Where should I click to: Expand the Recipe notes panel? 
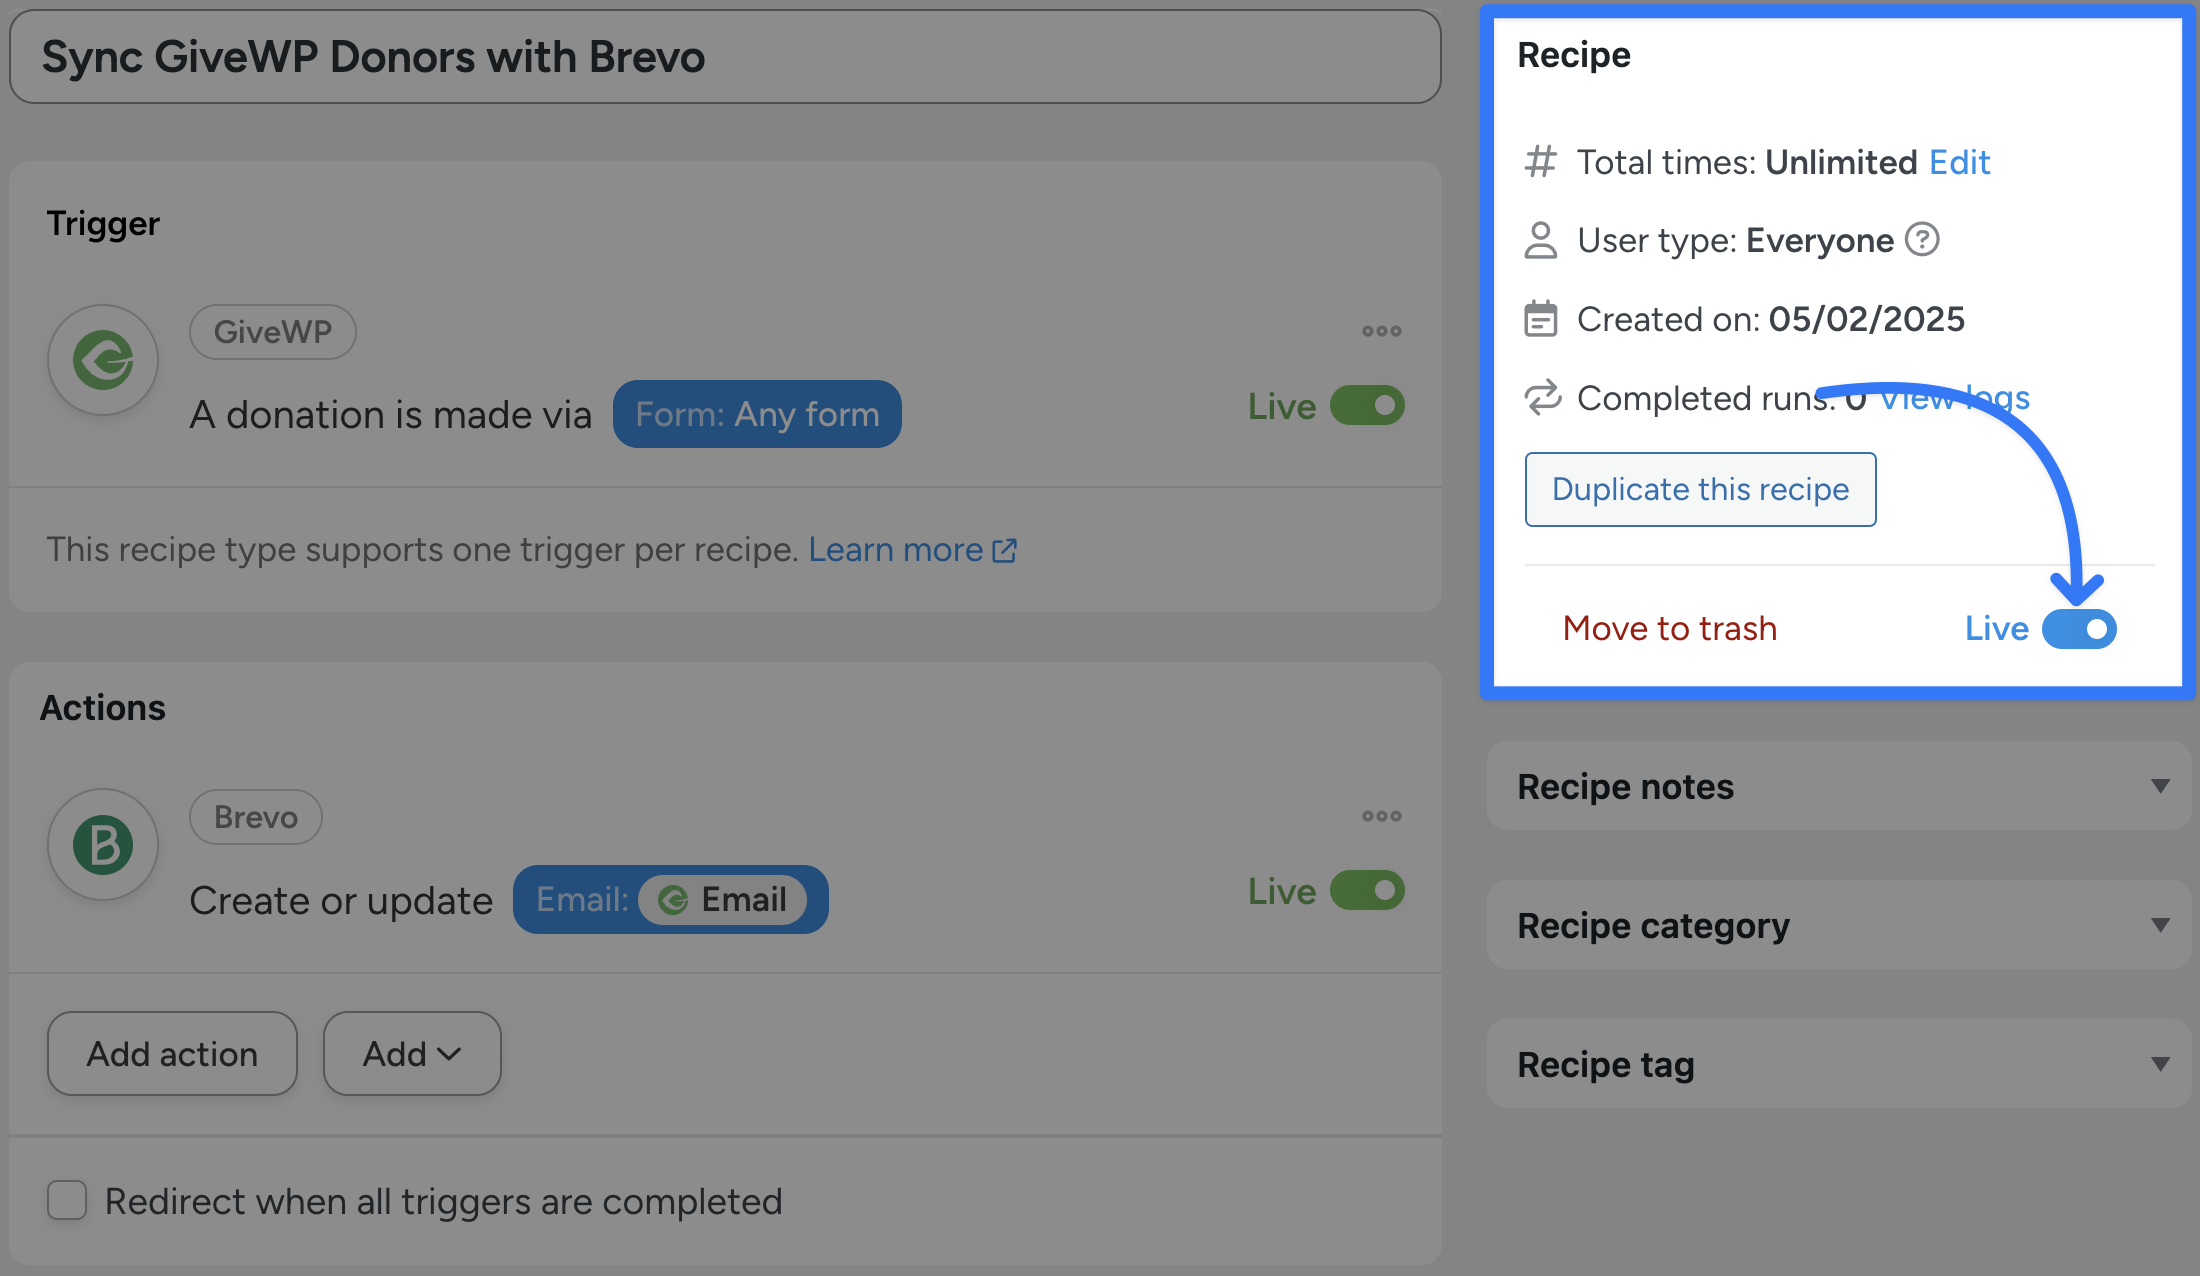(2160, 787)
